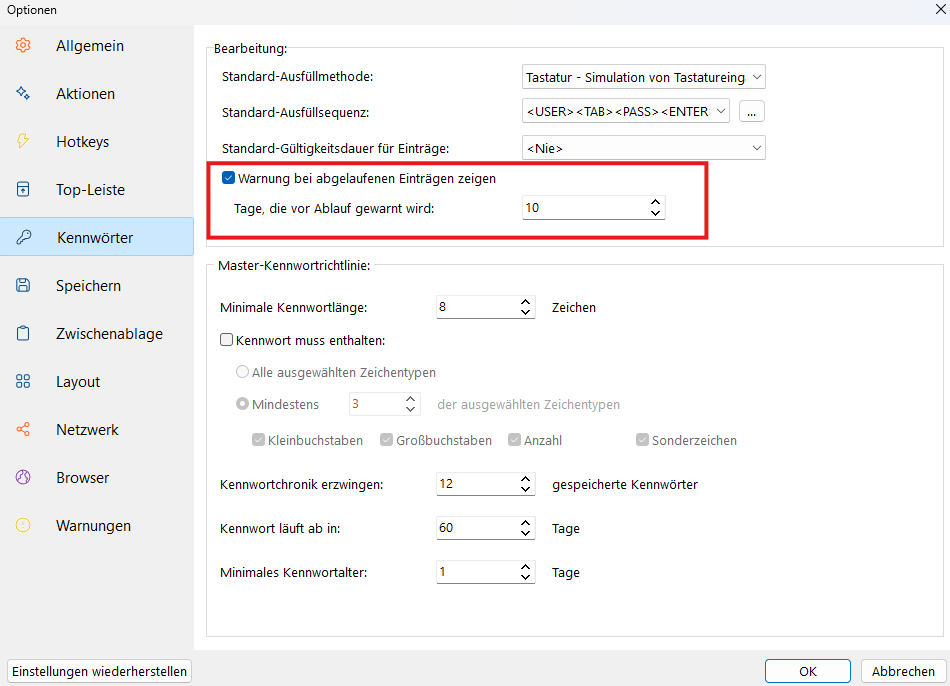Go to the Hotkeys settings tab

coord(97,141)
